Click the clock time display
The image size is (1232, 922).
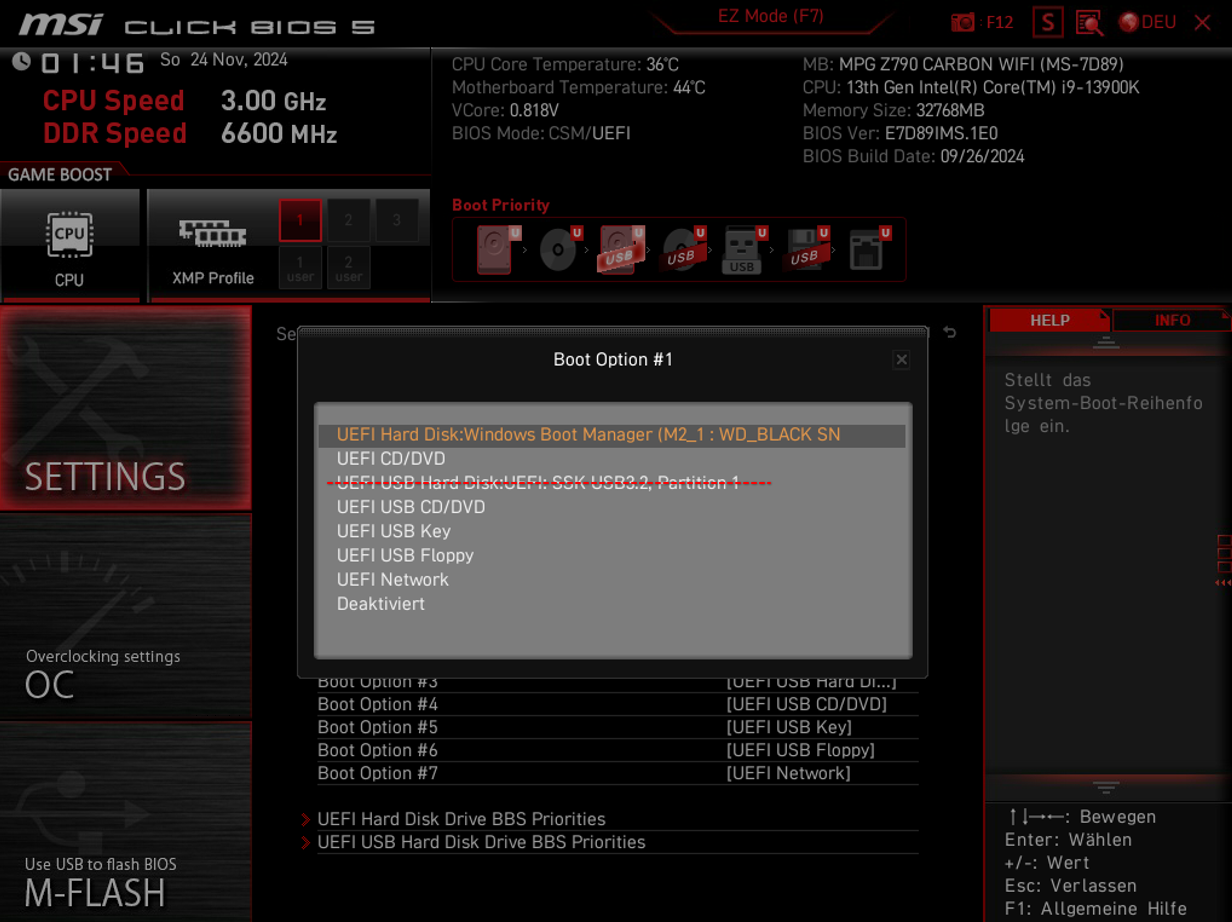coord(93,63)
